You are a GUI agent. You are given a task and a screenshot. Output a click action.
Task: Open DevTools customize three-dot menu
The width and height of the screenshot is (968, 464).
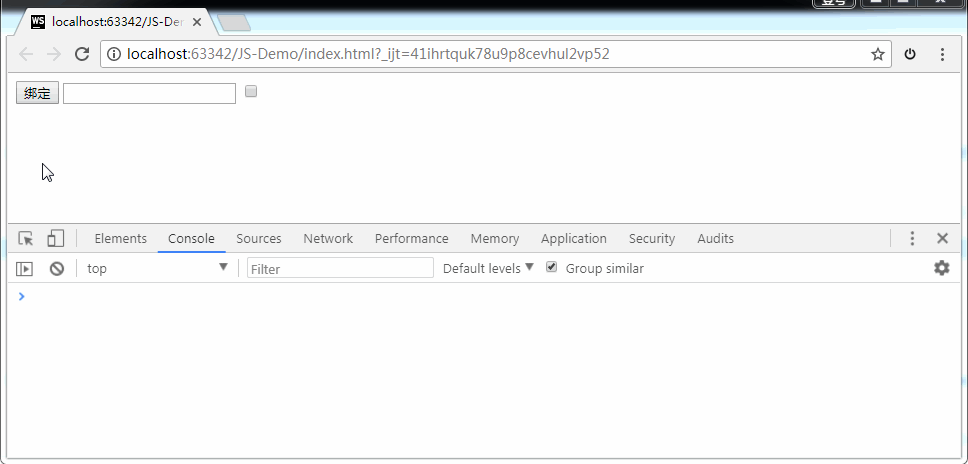(912, 238)
